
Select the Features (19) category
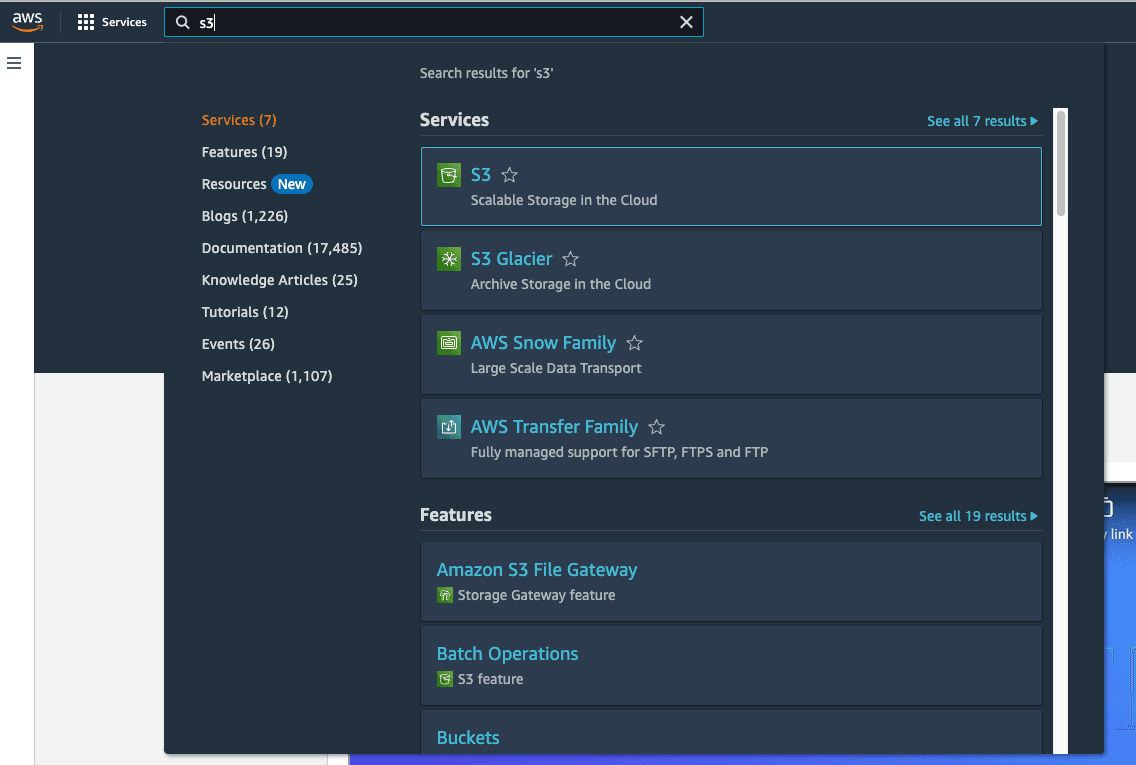pyautogui.click(x=244, y=152)
